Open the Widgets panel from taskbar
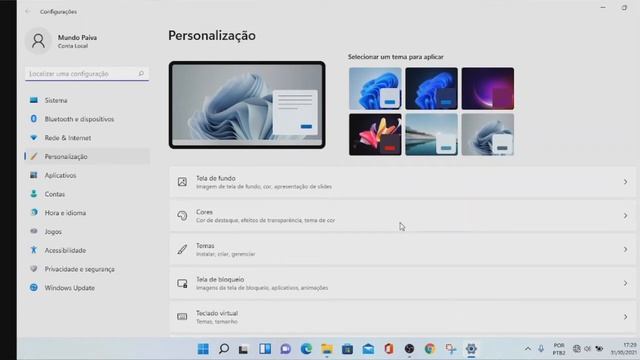The image size is (640, 360). coord(265,349)
